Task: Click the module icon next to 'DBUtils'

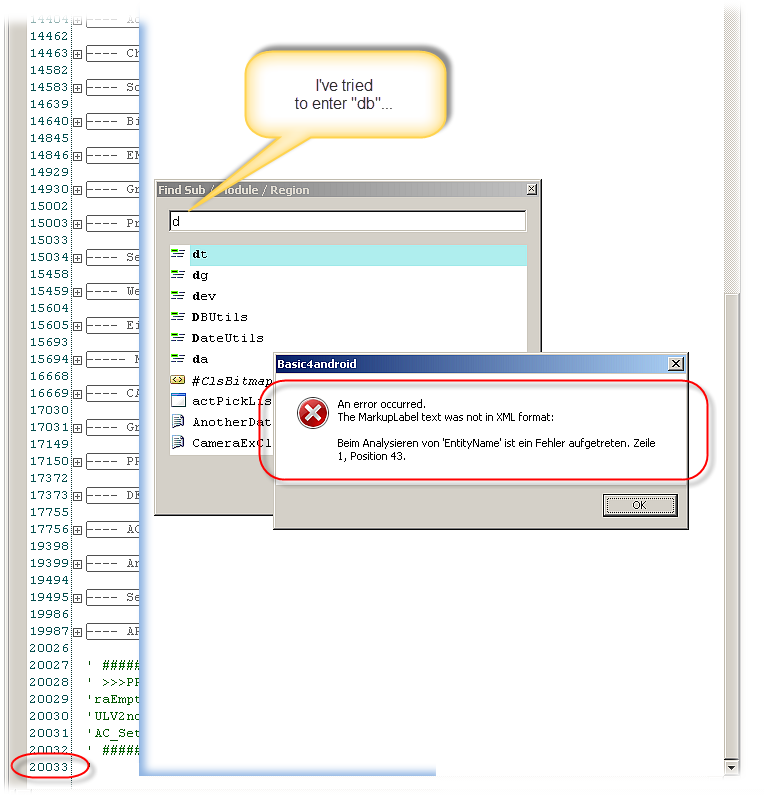Action: 178,316
